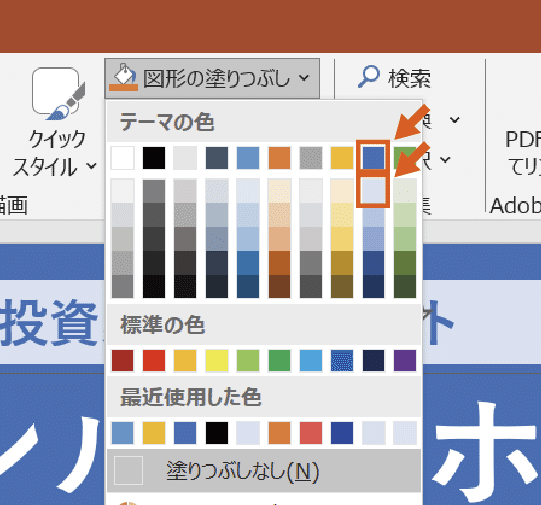
Task: Choose the dark navy standard color
Action: tap(373, 360)
